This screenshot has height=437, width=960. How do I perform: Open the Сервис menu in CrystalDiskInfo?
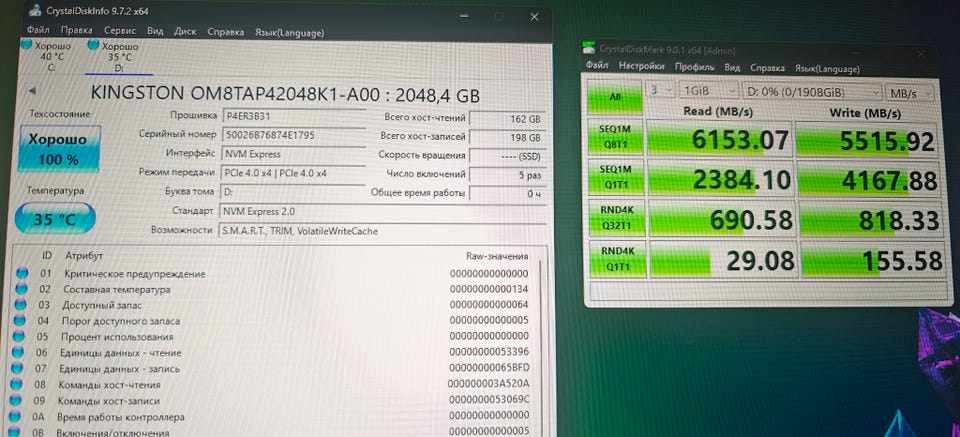(x=120, y=31)
